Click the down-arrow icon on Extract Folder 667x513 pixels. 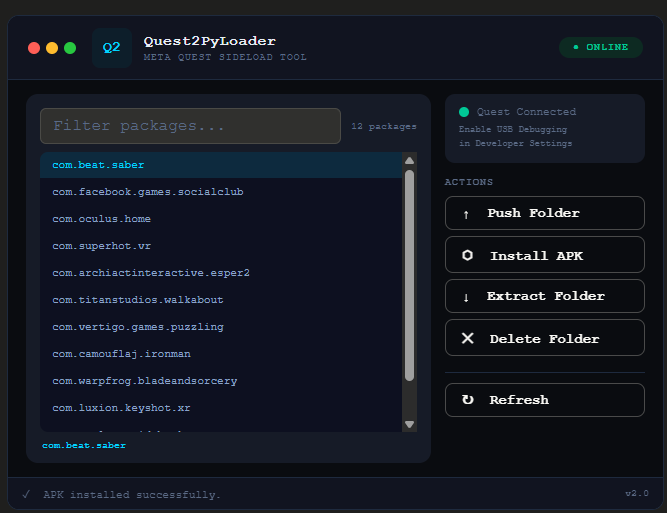click(466, 297)
